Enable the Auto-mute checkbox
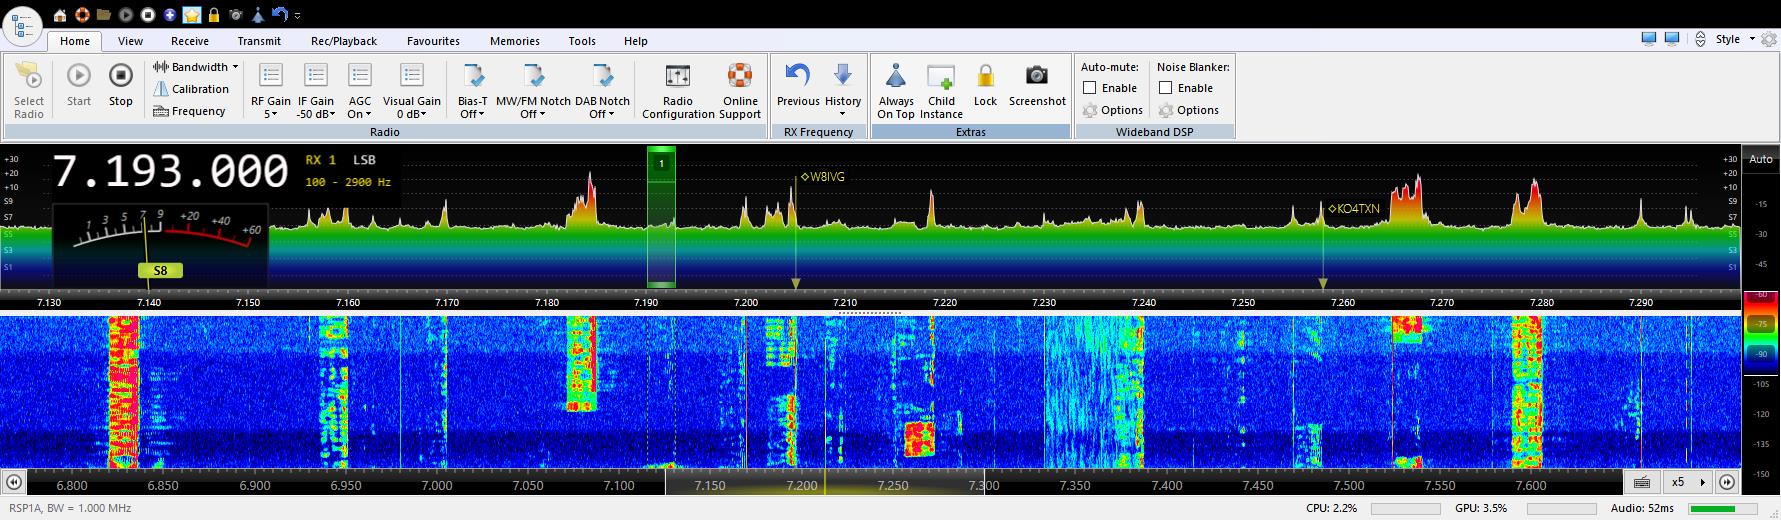Viewport: 1781px width, 520px height. point(1090,88)
